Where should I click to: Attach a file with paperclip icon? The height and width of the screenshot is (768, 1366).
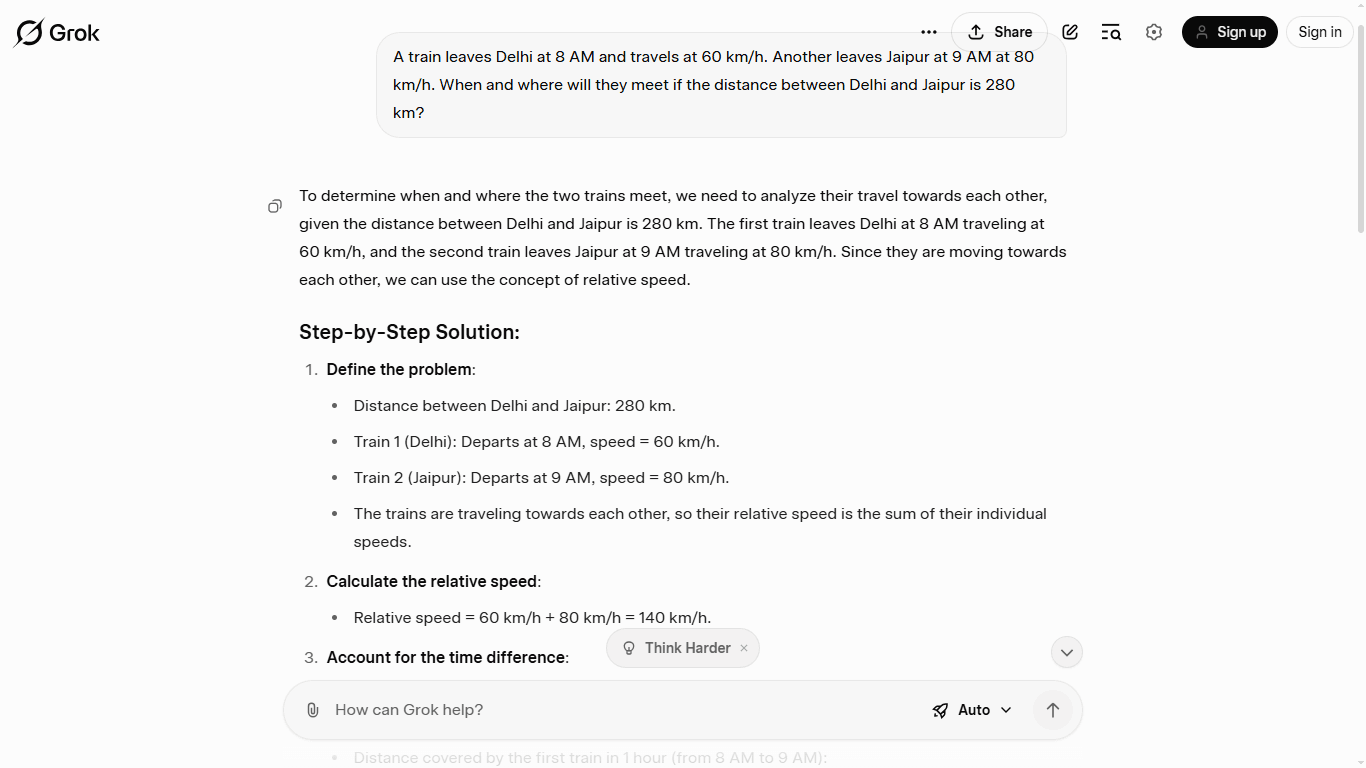[313, 710]
